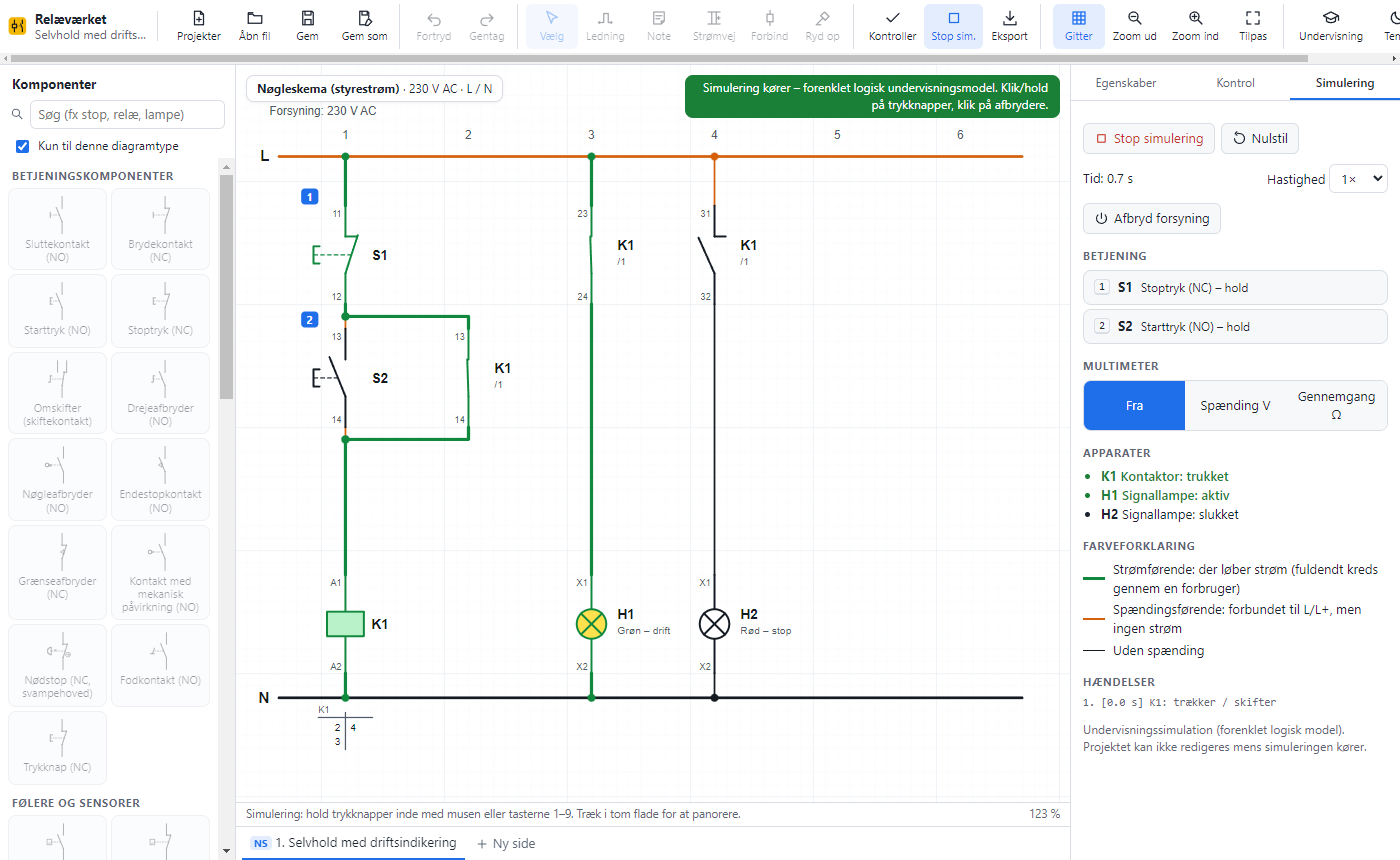The height and width of the screenshot is (860, 1400).
Task: Switch to the Kontrol tab
Action: pos(1235,83)
